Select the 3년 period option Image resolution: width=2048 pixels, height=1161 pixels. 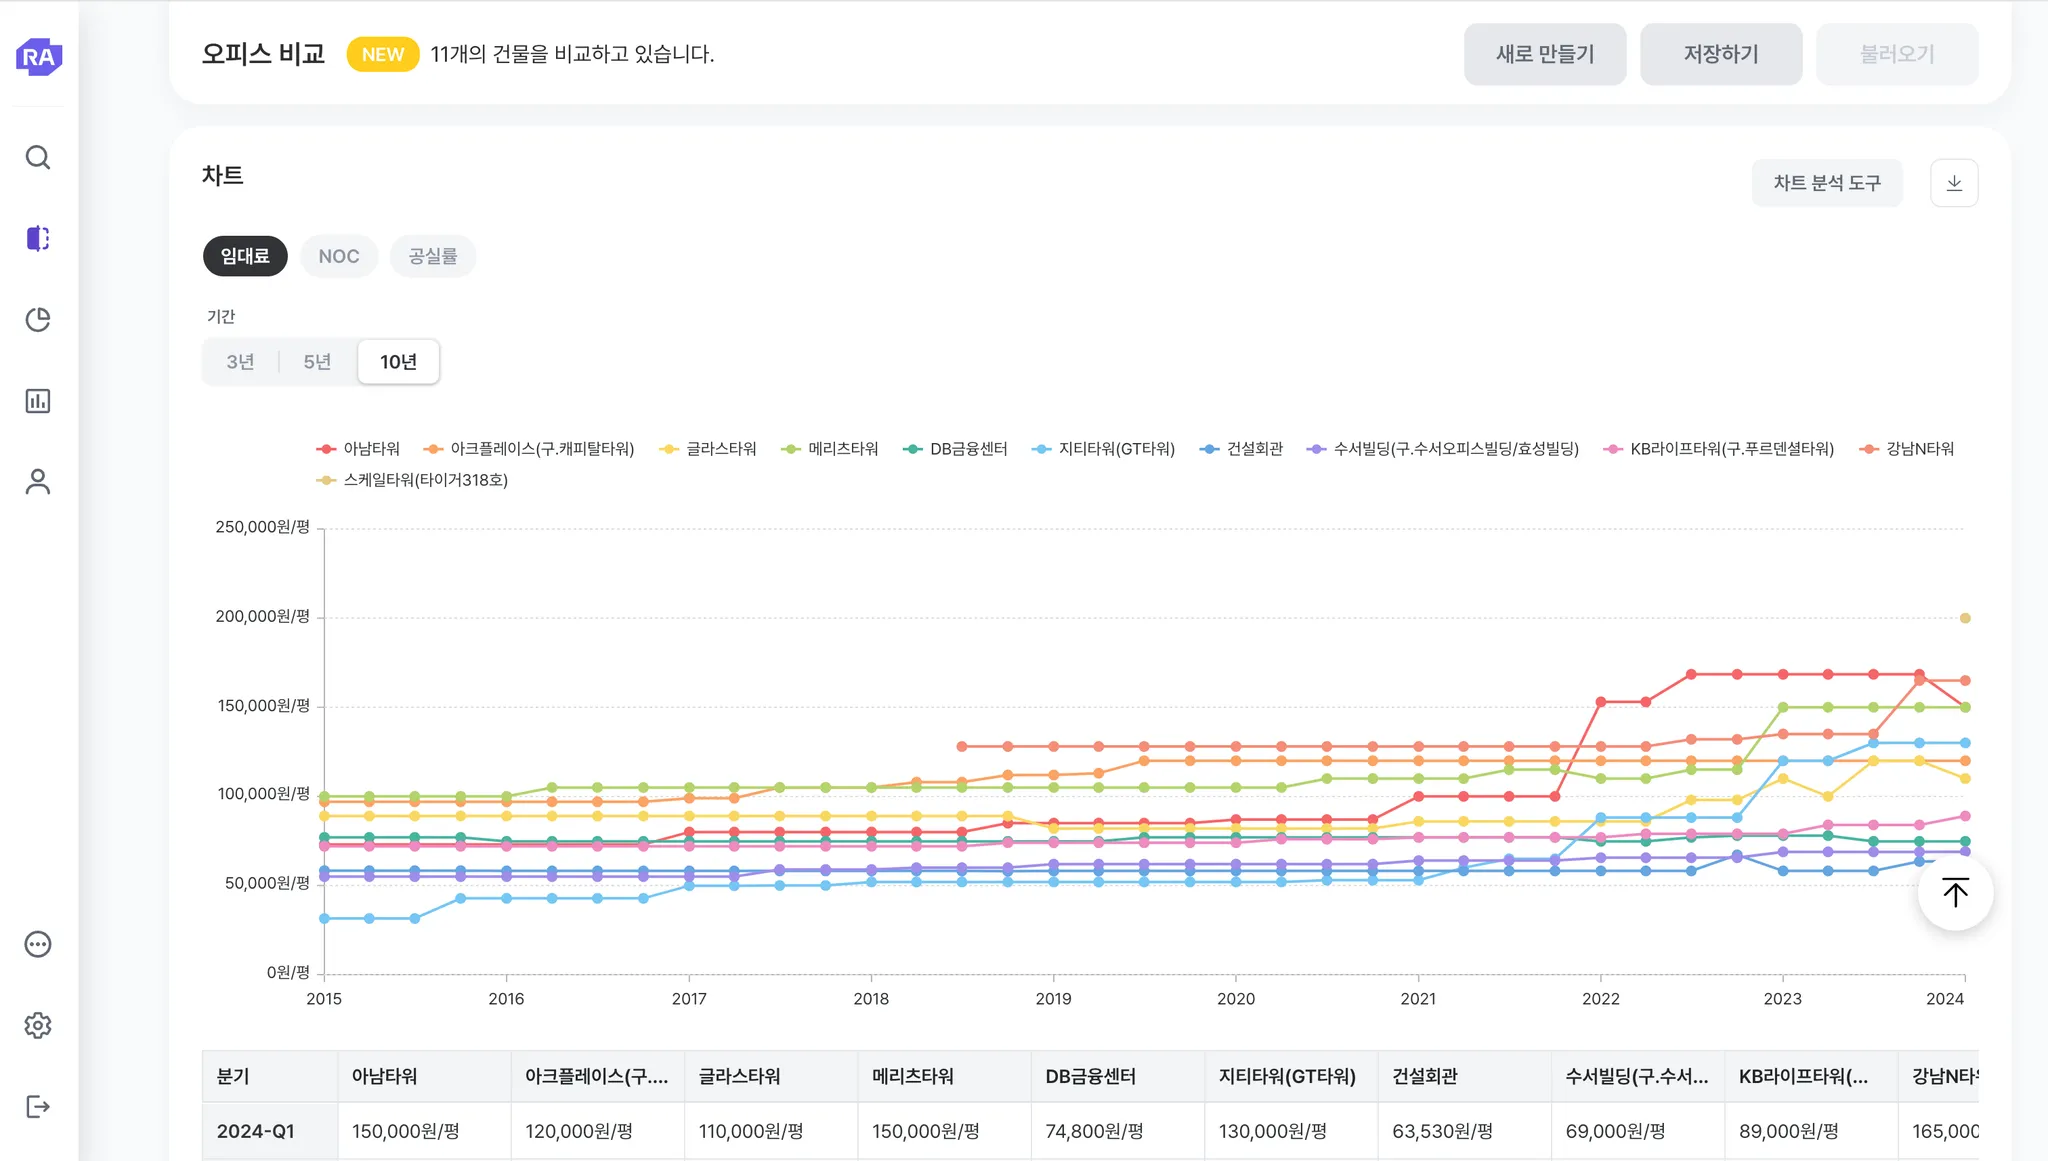240,362
